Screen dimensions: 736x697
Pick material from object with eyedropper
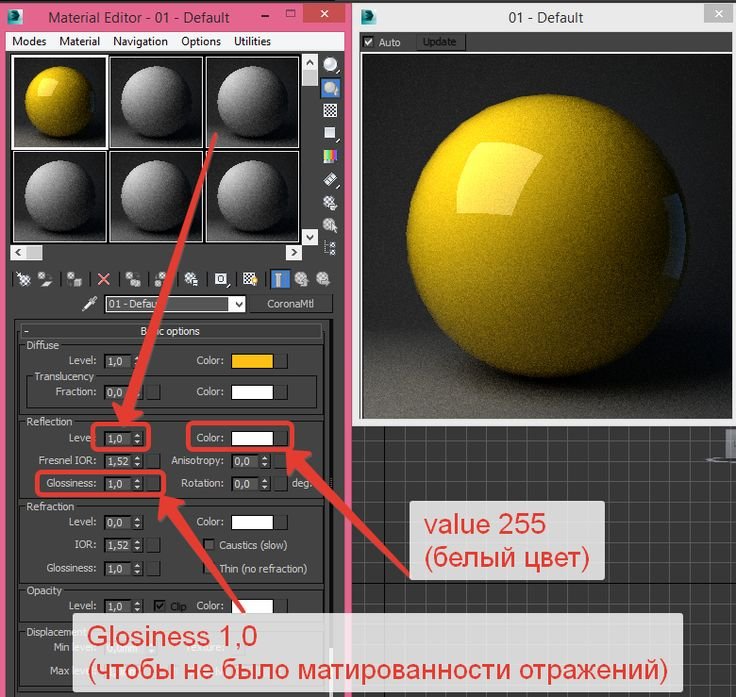(90, 304)
